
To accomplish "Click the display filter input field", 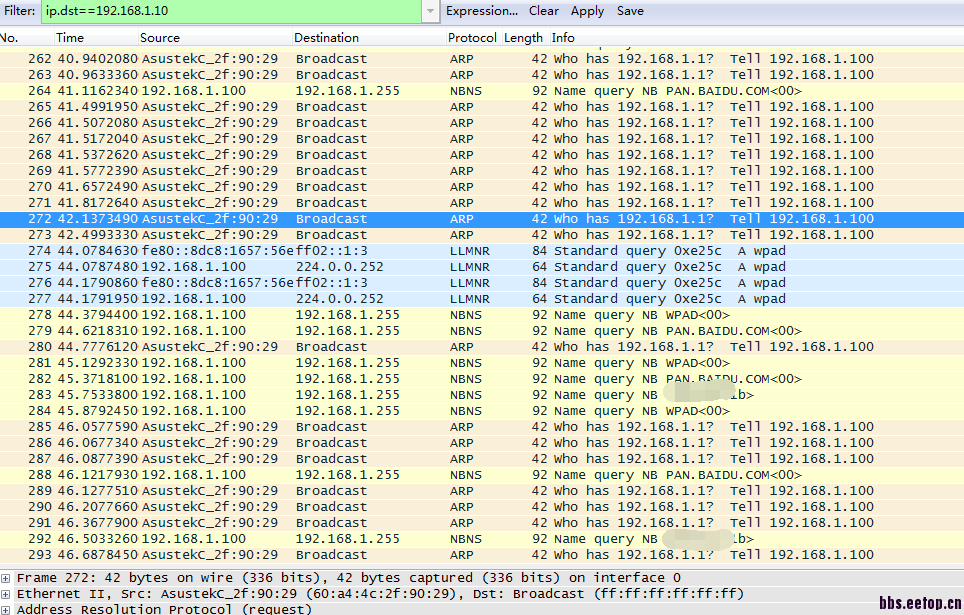I will [x=232, y=11].
